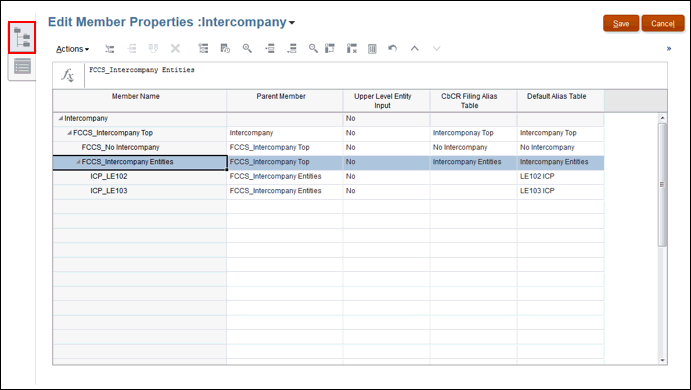
Task: Click the undo arrow toolbar icon
Action: (393, 48)
